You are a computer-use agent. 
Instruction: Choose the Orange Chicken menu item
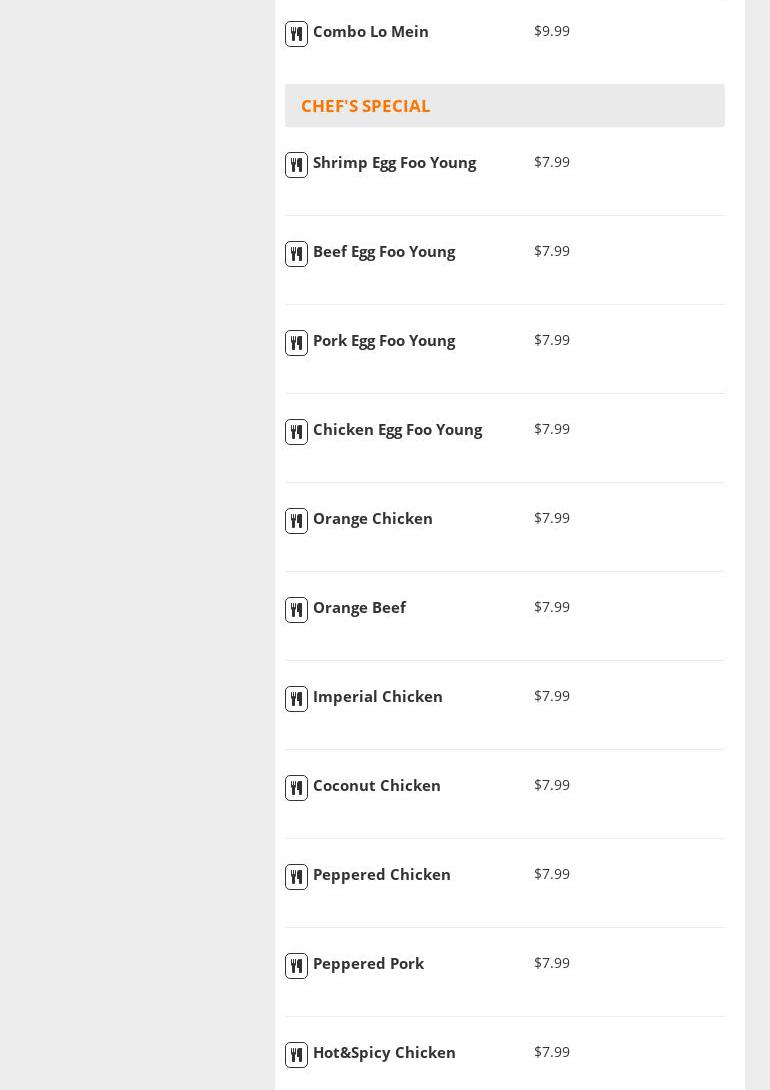[372, 518]
